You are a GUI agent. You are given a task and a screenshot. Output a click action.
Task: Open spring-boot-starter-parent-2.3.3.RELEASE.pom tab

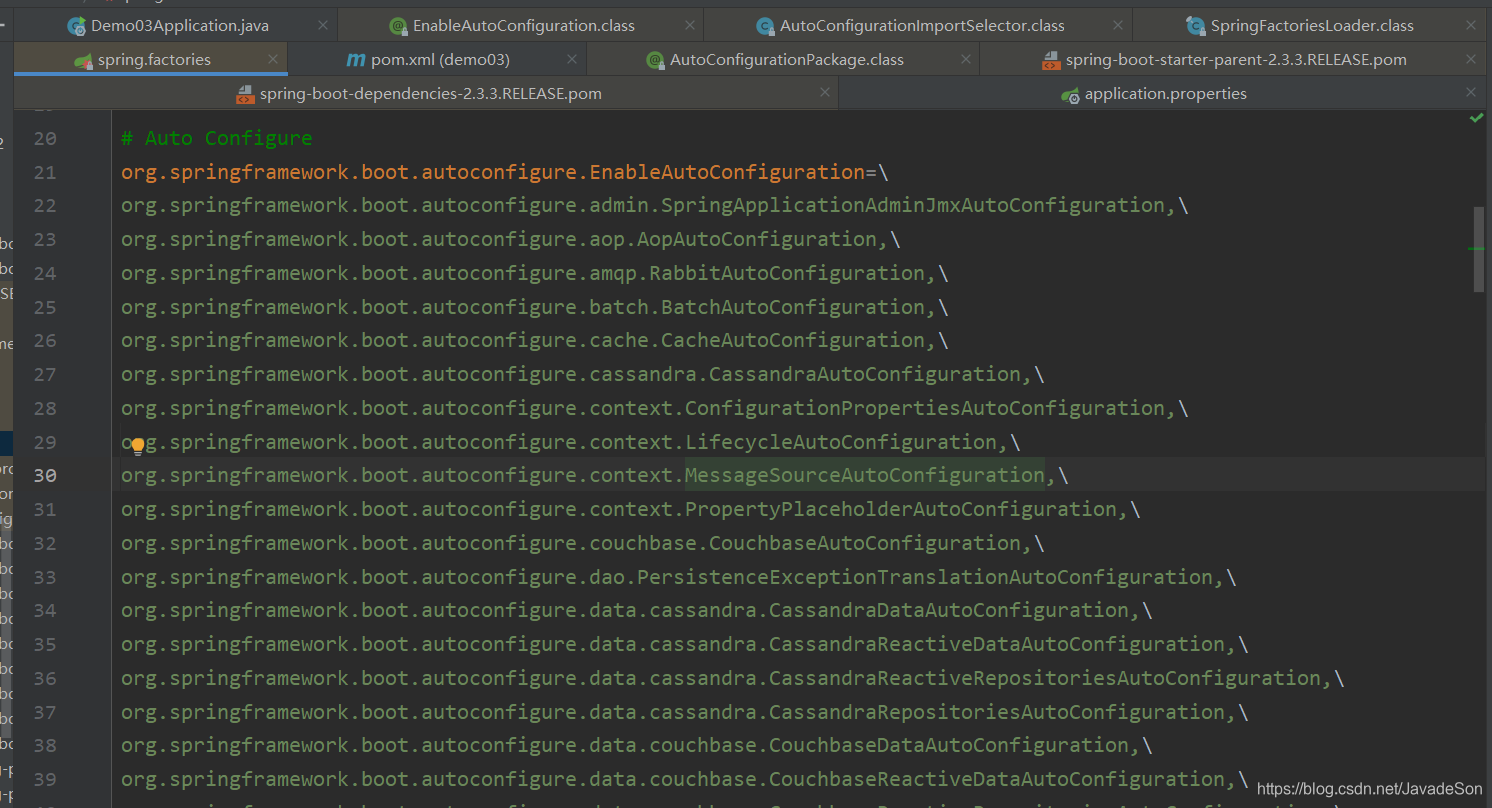(x=1233, y=59)
